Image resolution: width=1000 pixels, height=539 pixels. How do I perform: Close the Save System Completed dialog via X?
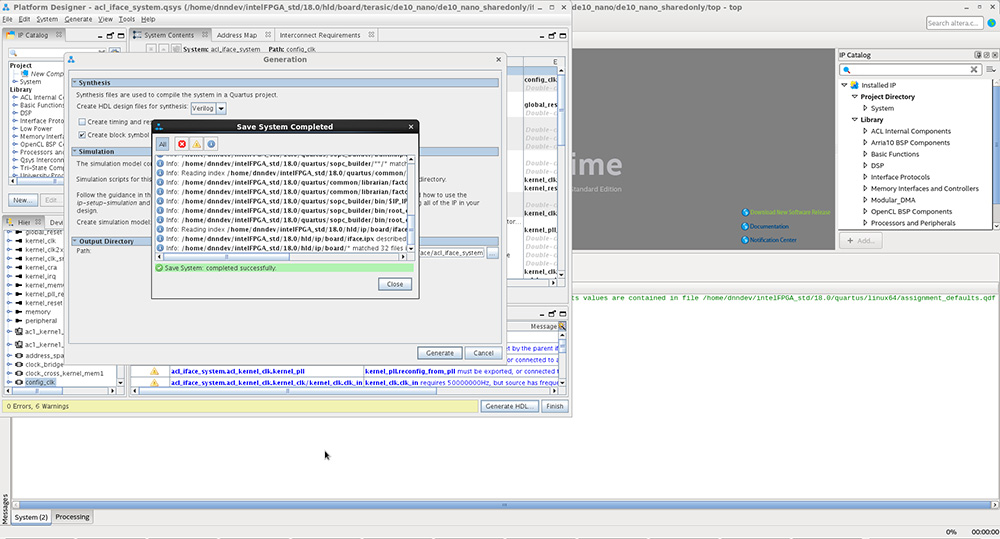(411, 126)
